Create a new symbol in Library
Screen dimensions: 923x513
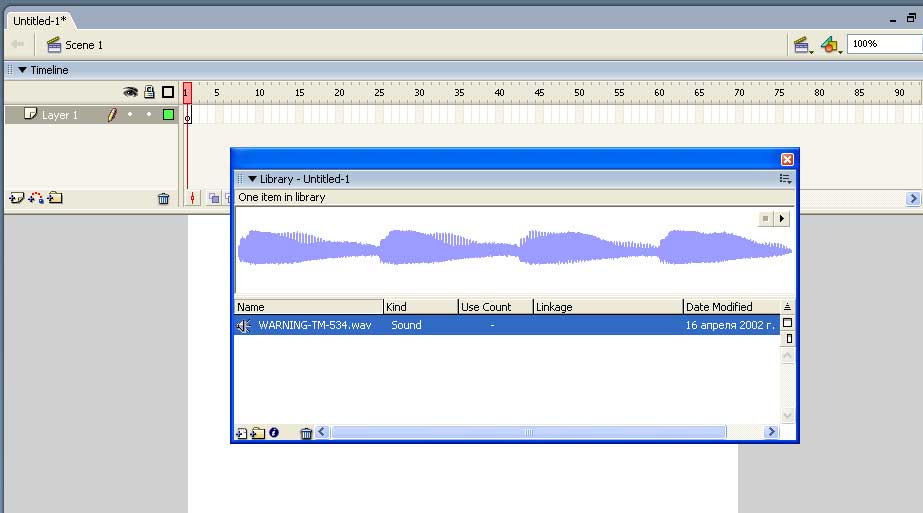click(241, 433)
